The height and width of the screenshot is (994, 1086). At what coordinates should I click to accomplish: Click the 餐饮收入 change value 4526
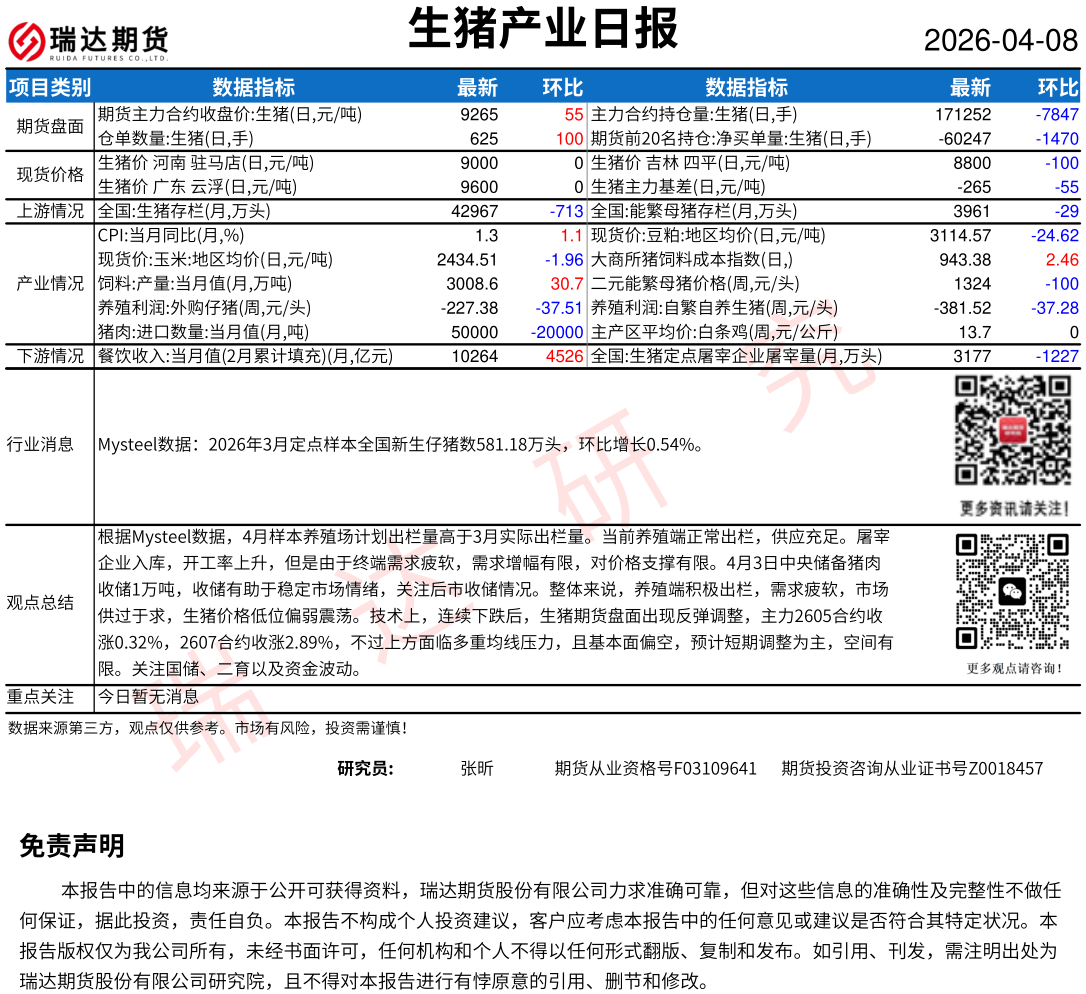[x=564, y=356]
